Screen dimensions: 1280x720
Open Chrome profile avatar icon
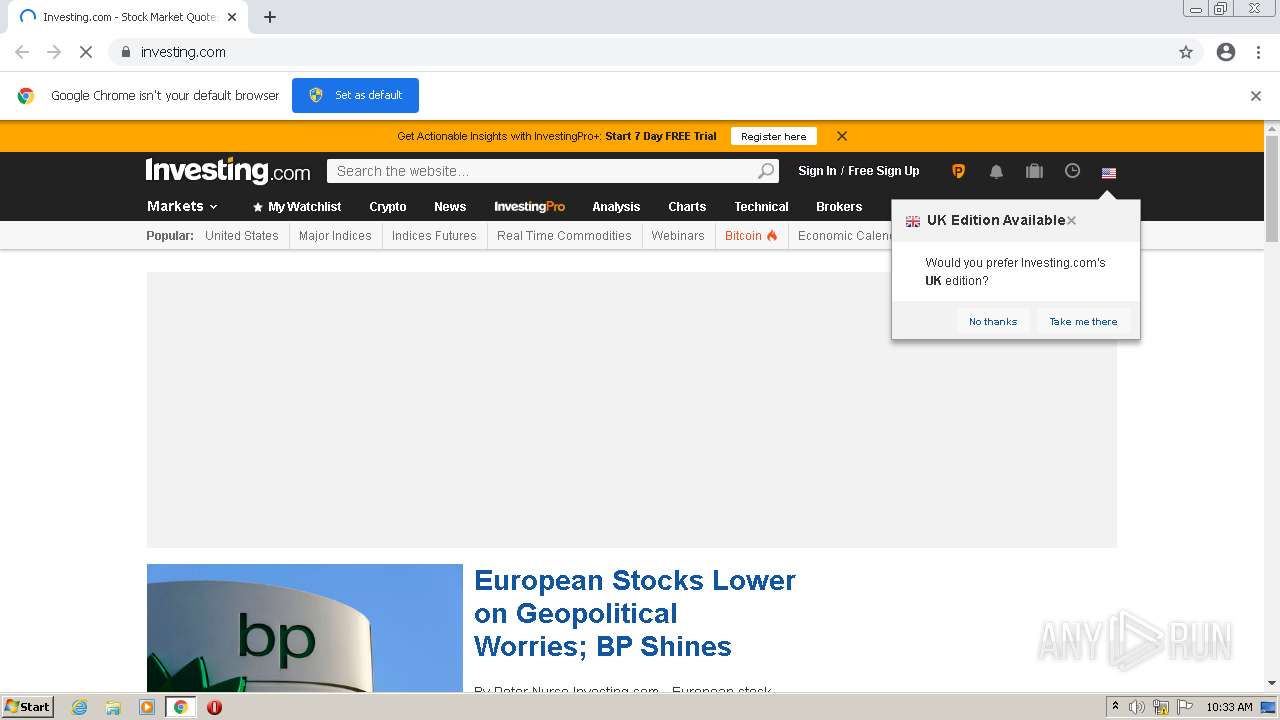click(x=1226, y=52)
